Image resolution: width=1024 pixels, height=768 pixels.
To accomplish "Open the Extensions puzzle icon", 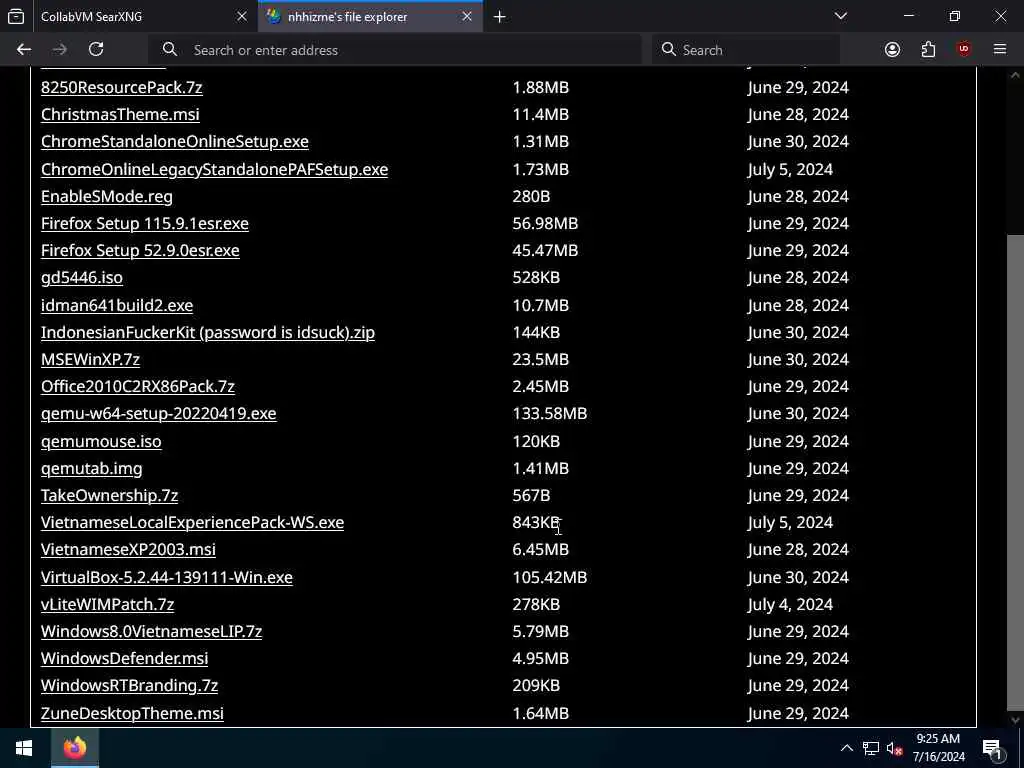I will (928, 50).
